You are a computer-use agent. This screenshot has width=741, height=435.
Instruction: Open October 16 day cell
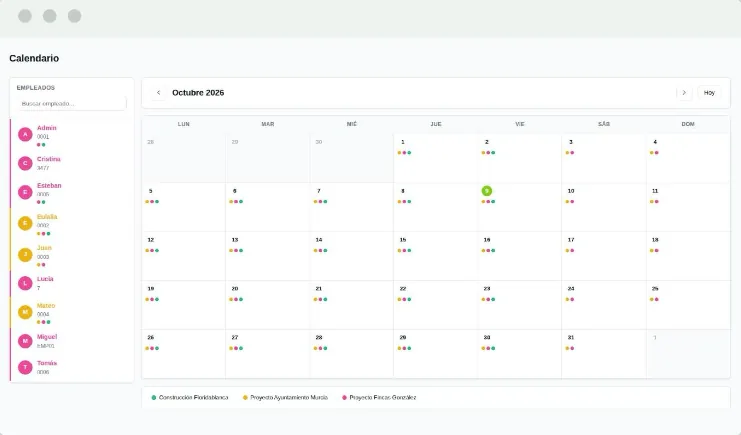pos(520,256)
